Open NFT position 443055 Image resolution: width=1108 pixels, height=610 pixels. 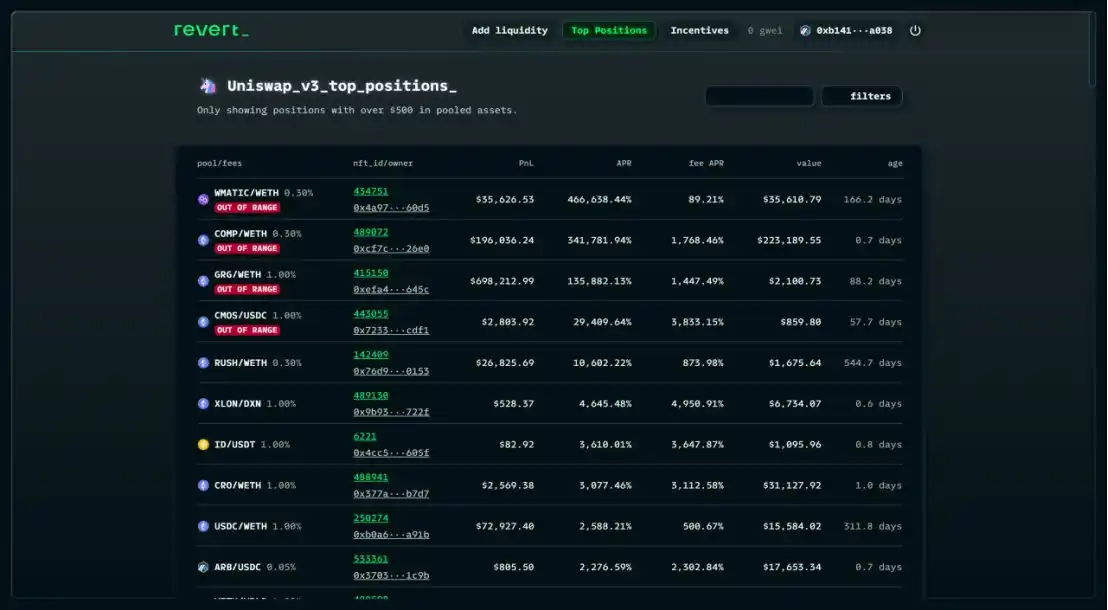pos(371,314)
